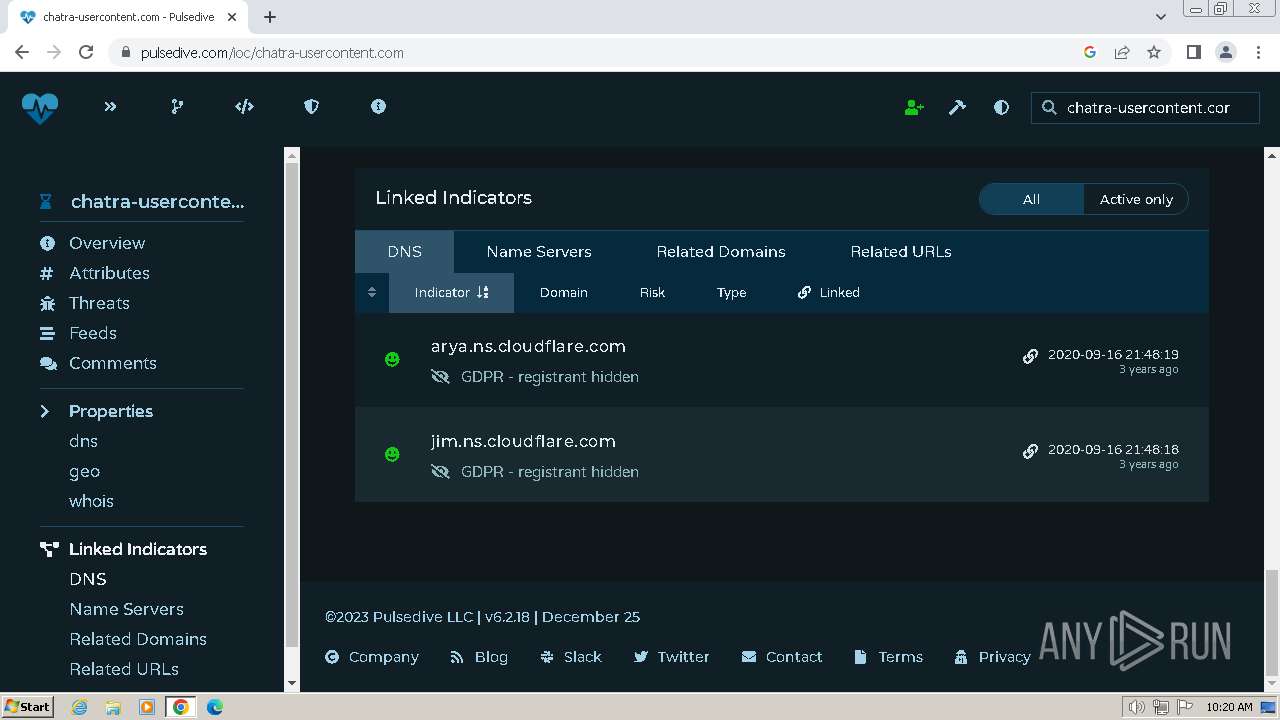The width and height of the screenshot is (1280, 720).
Task: Open Contact footer link
Action: coord(782,657)
